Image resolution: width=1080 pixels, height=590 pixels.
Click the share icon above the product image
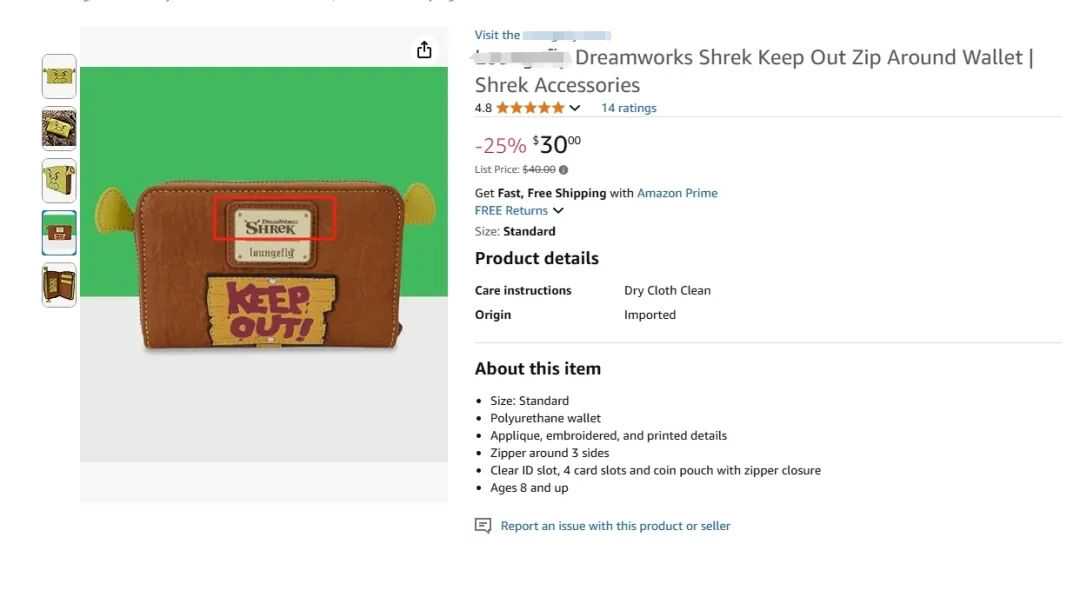pos(424,50)
